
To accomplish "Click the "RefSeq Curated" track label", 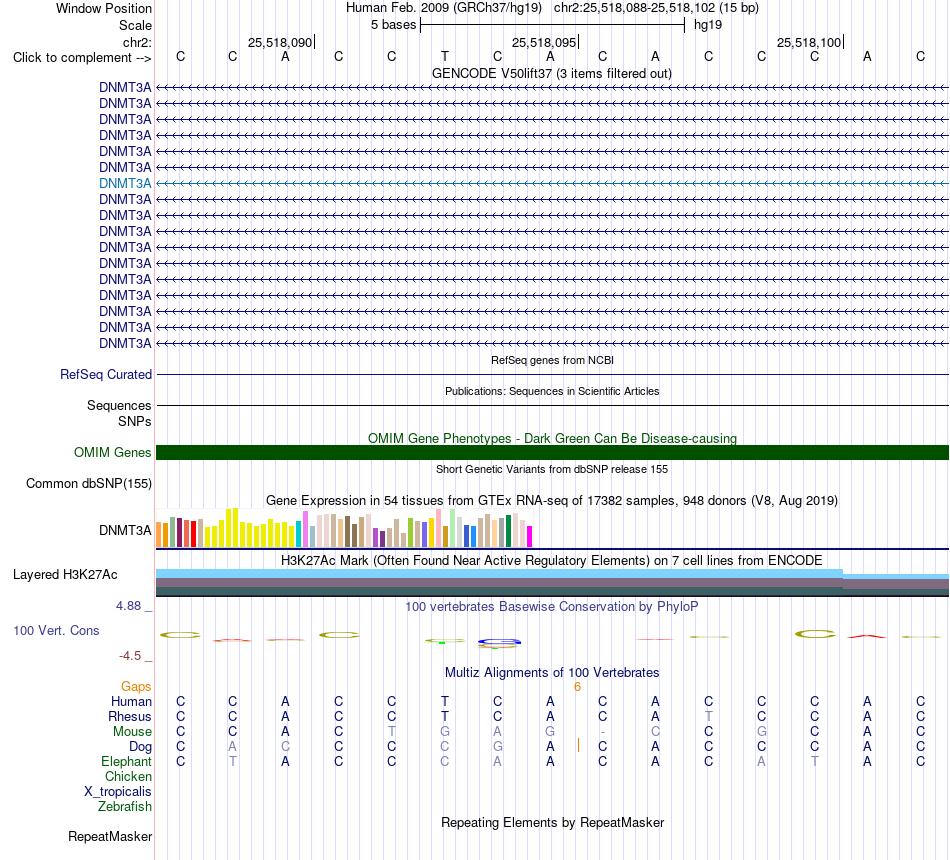I will click(x=106, y=375).
